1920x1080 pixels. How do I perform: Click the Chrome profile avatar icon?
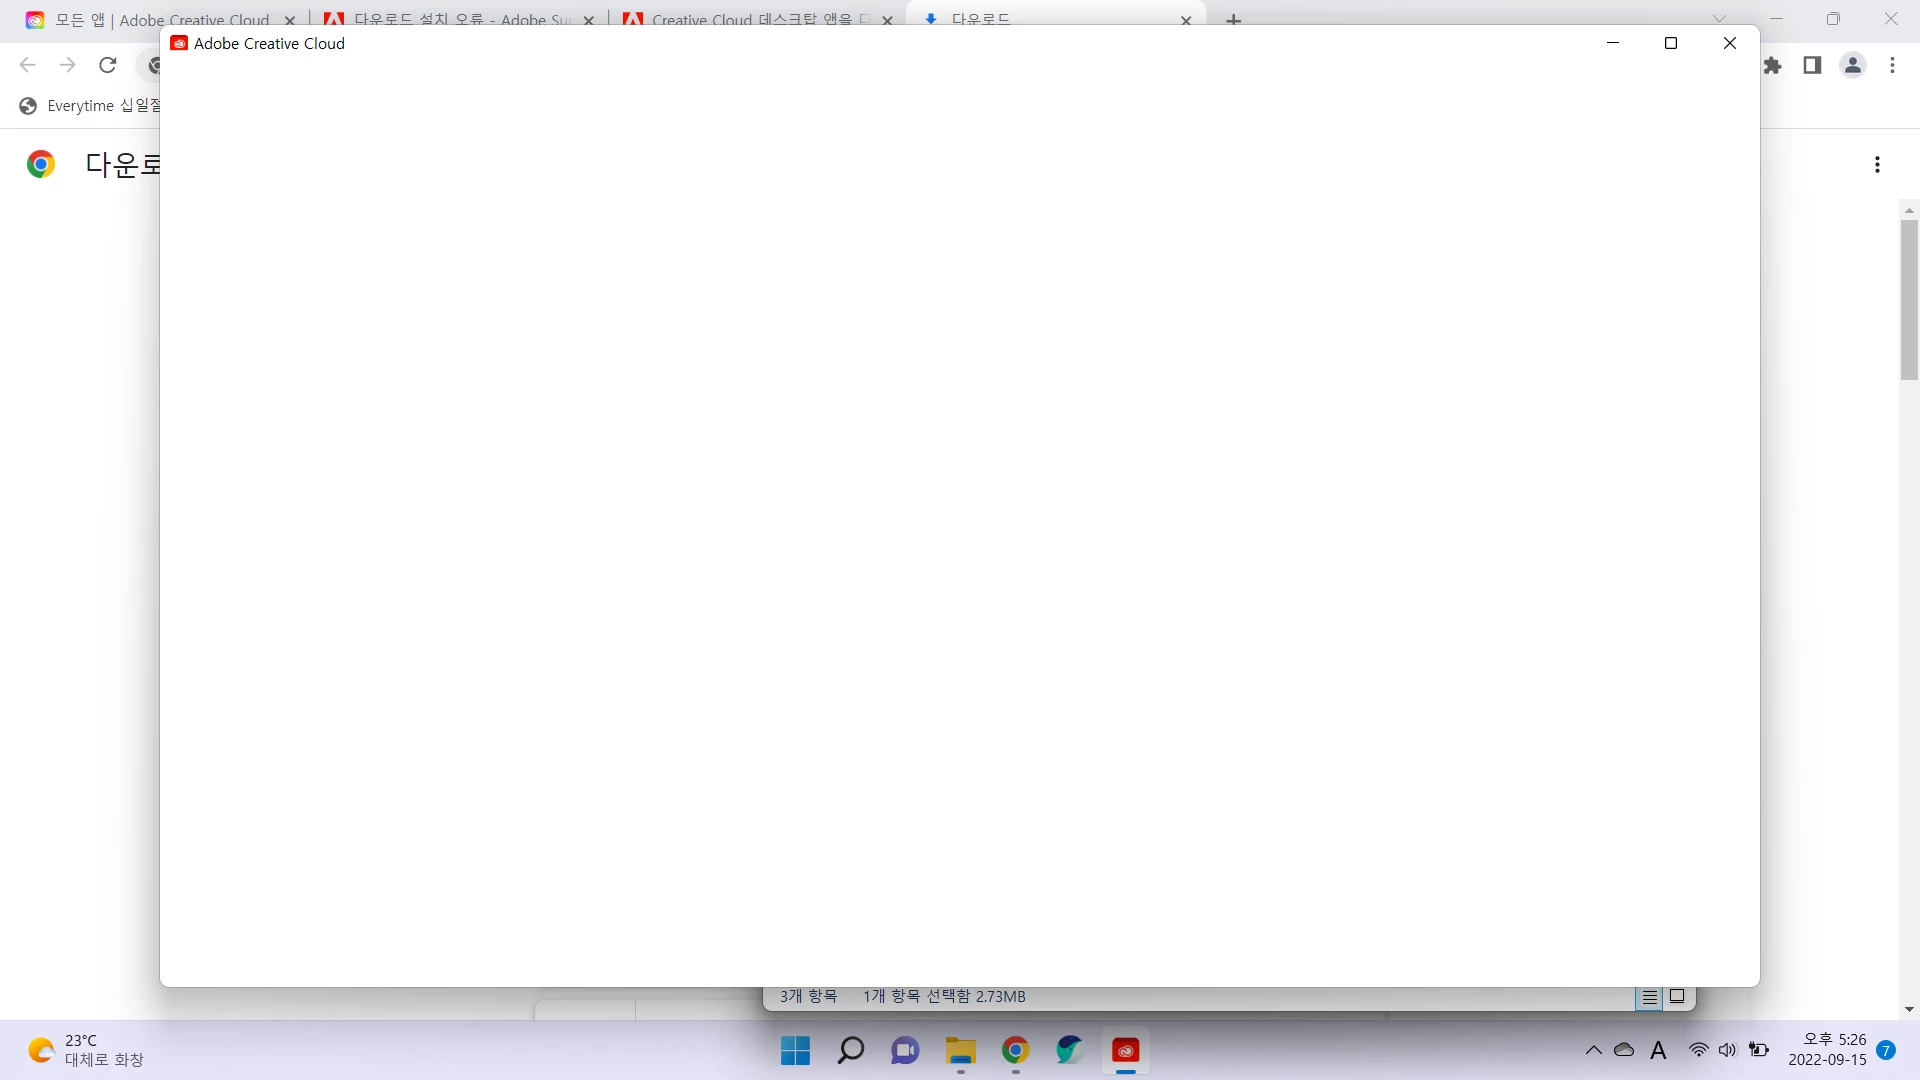1853,66
